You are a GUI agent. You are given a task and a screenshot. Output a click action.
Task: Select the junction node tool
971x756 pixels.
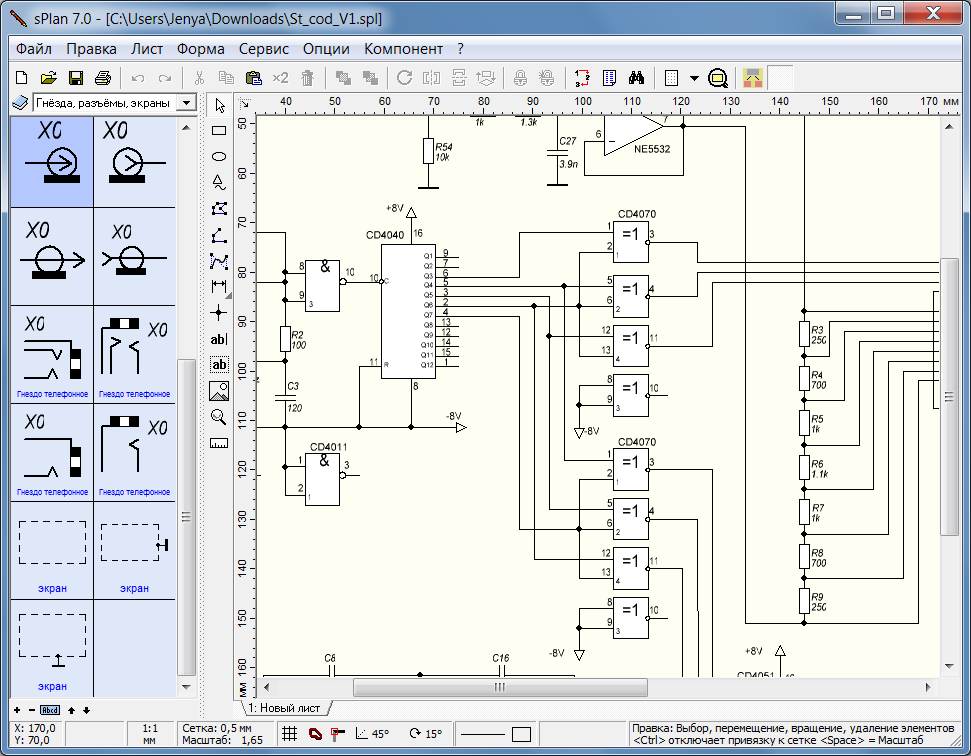click(x=219, y=313)
